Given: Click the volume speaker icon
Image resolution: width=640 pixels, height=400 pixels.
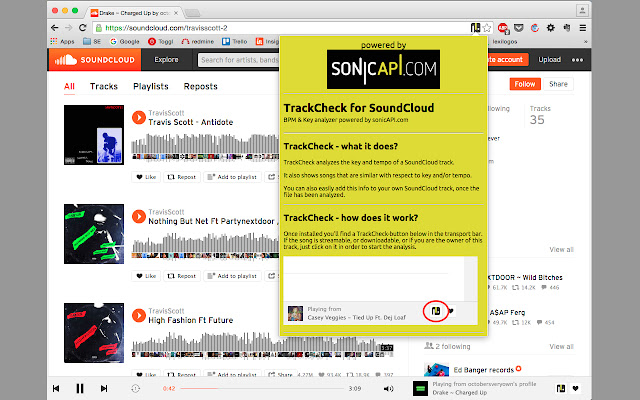Looking at the screenshot, I should click(389, 389).
